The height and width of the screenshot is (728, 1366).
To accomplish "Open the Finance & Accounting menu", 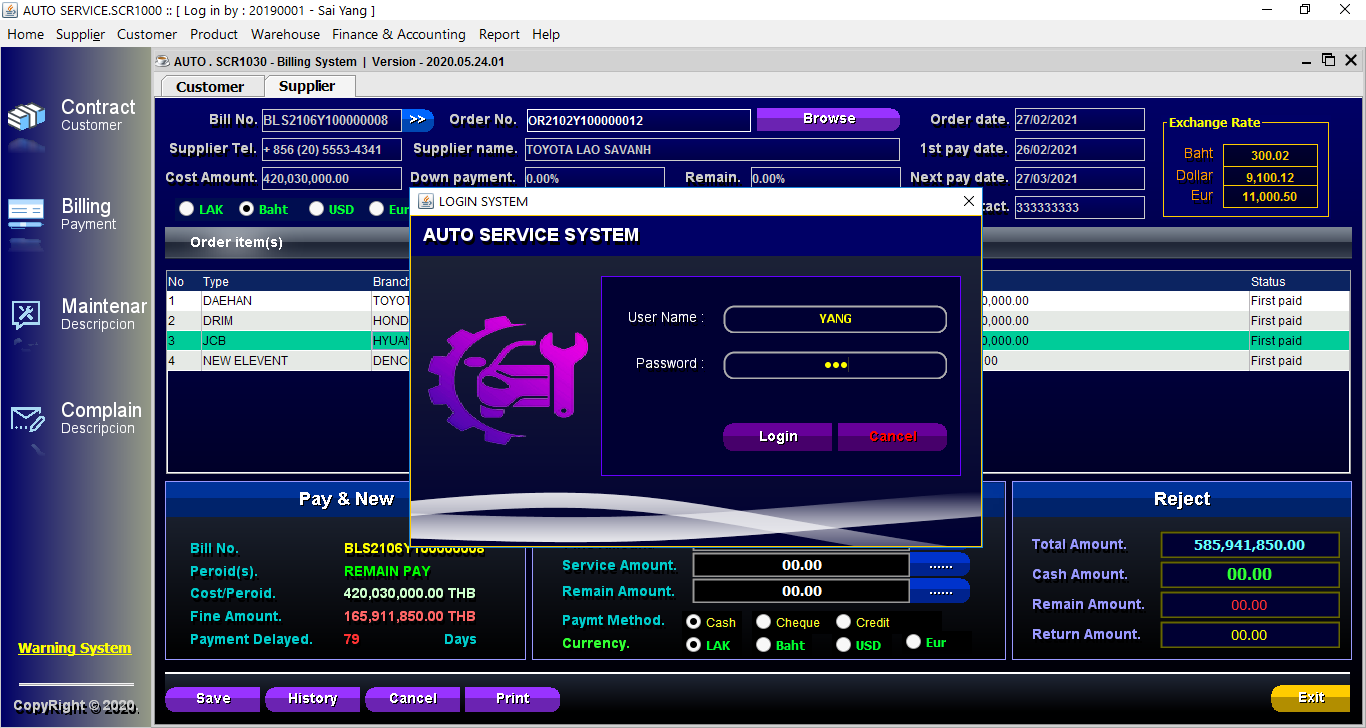I will coord(398,34).
